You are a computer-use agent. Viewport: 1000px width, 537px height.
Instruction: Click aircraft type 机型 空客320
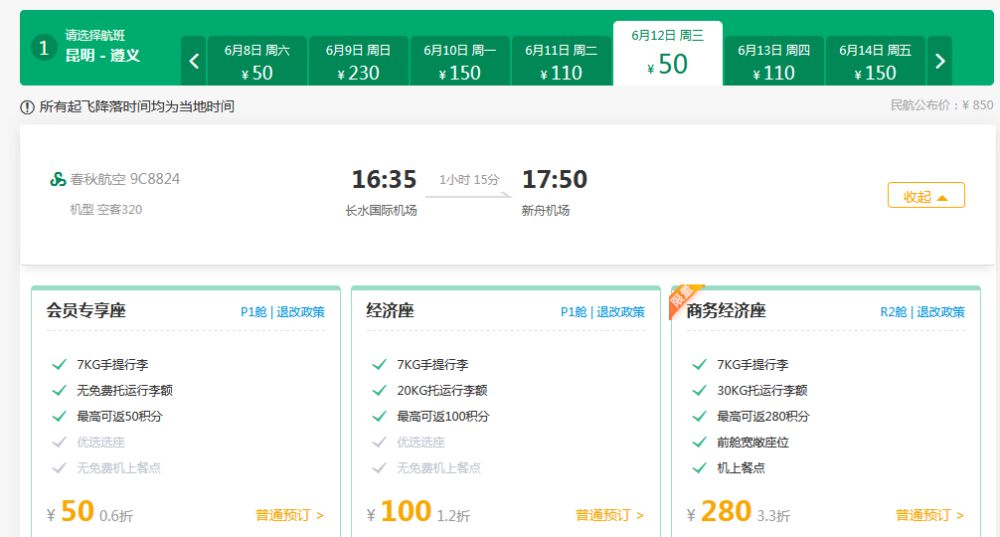click(106, 209)
